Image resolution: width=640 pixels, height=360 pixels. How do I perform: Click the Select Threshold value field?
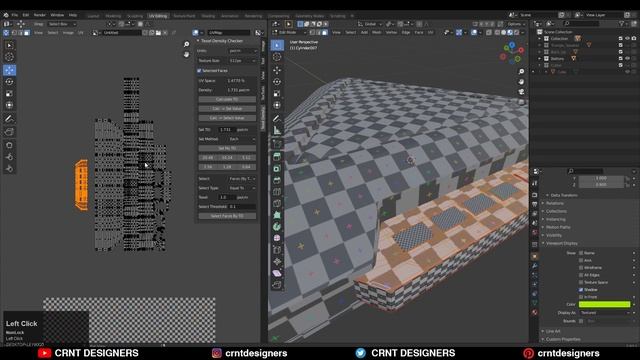tap(242, 207)
